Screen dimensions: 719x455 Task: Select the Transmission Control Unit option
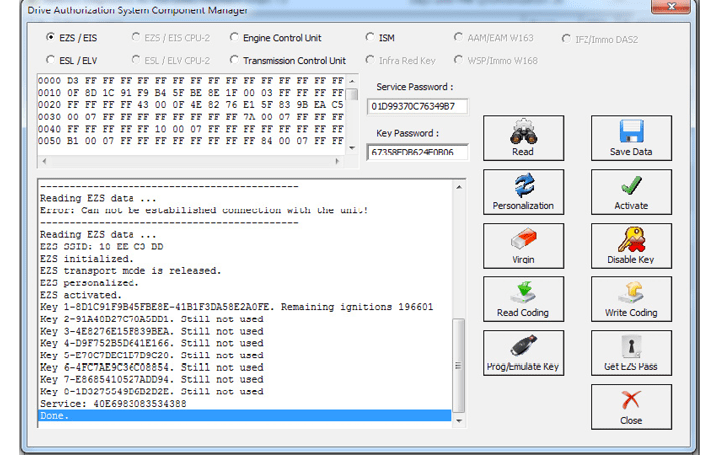tap(235, 61)
